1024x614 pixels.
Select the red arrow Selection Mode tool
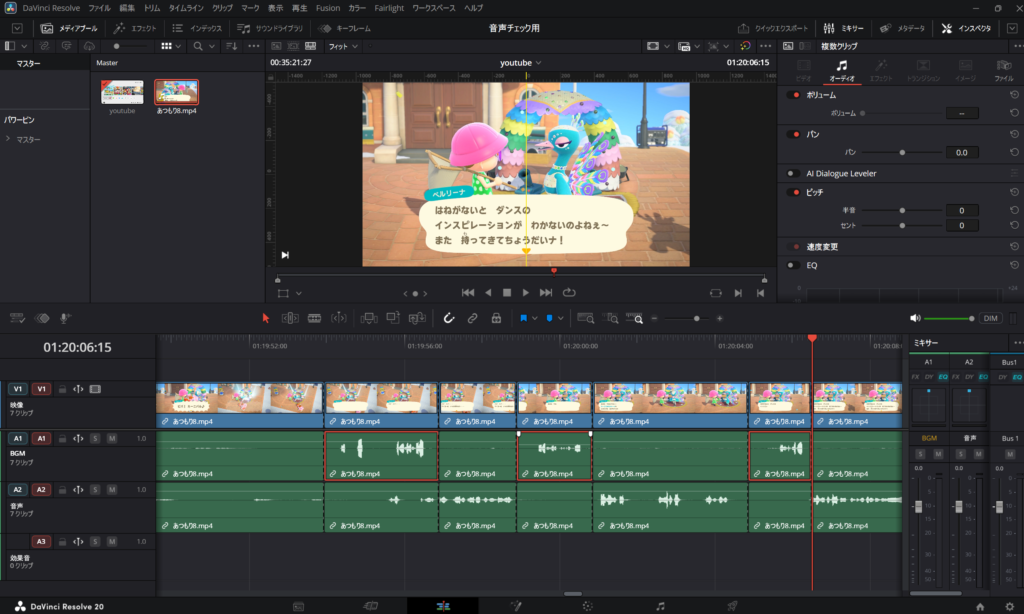click(266, 318)
